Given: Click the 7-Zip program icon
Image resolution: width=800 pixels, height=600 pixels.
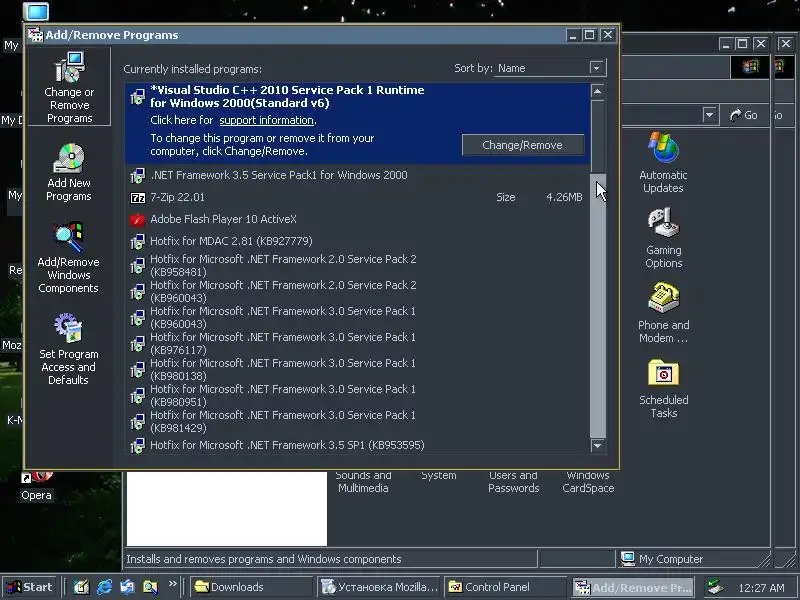Looking at the screenshot, I should 138,197.
